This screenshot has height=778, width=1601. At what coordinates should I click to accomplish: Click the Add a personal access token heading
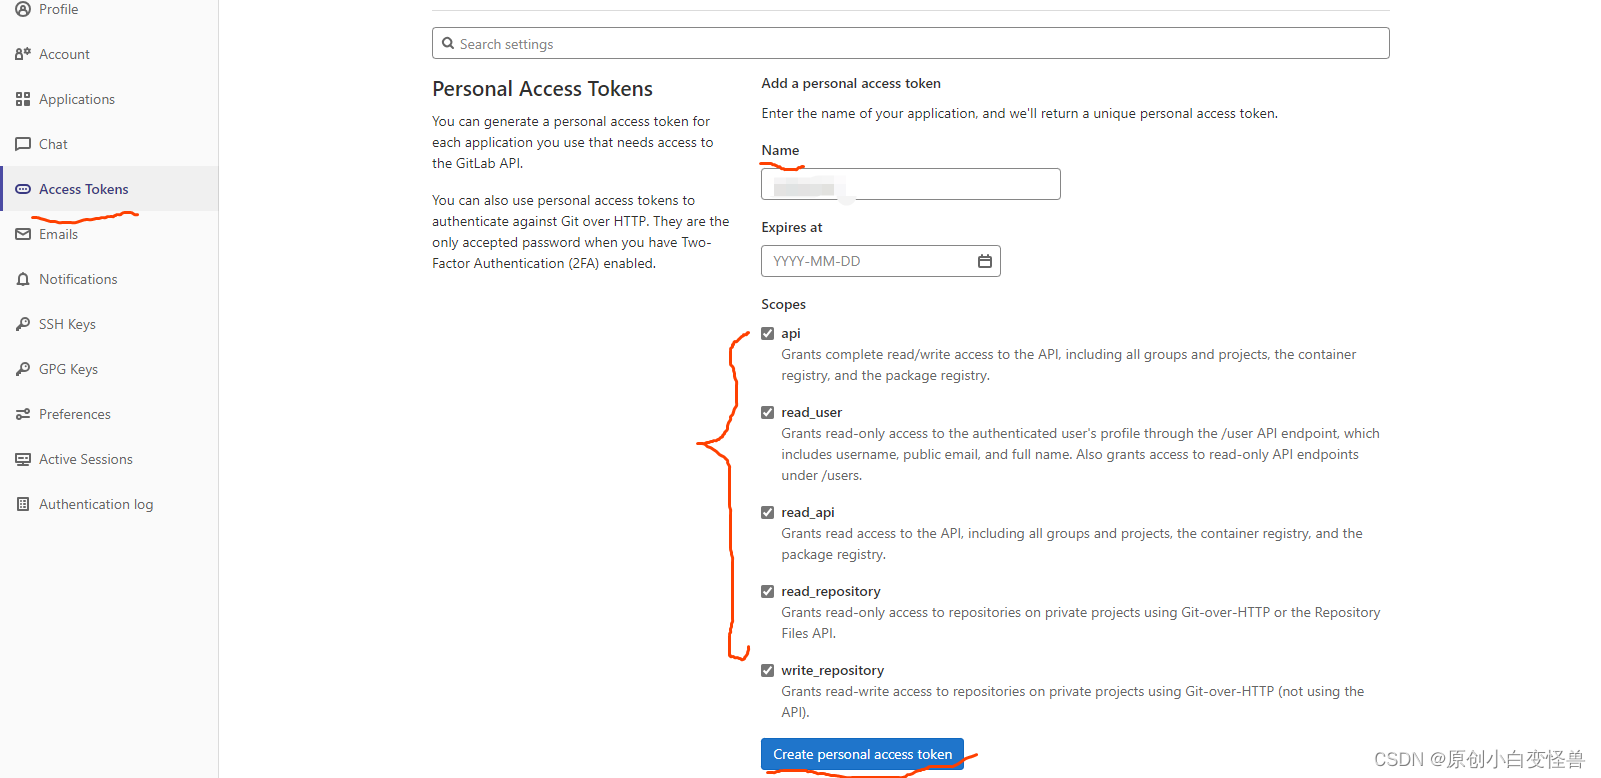tap(851, 83)
